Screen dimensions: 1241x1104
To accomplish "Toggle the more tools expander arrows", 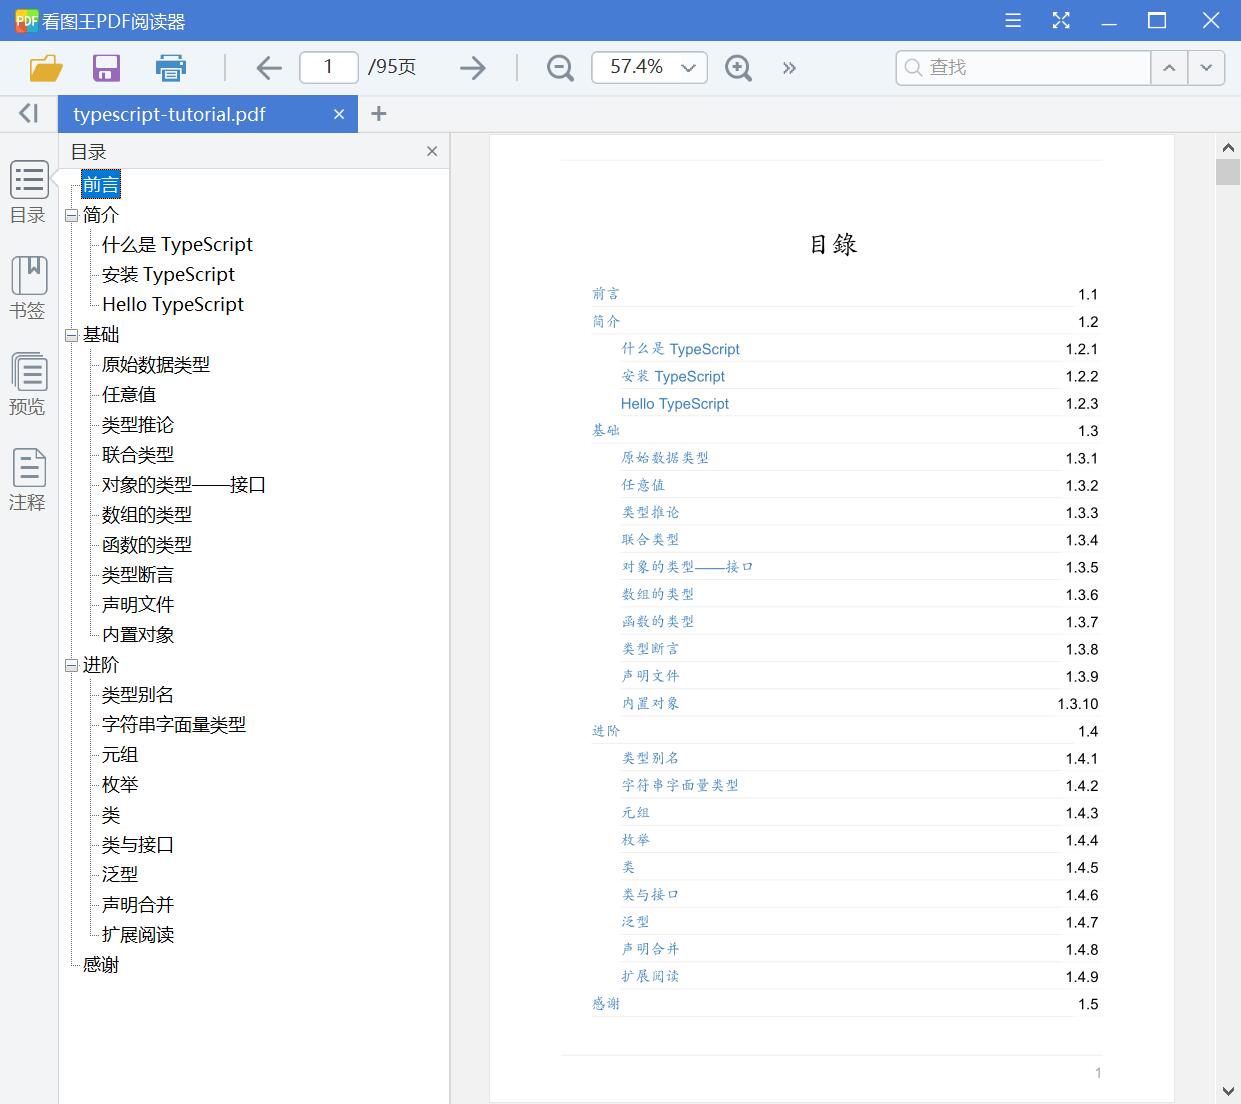I will click(789, 67).
